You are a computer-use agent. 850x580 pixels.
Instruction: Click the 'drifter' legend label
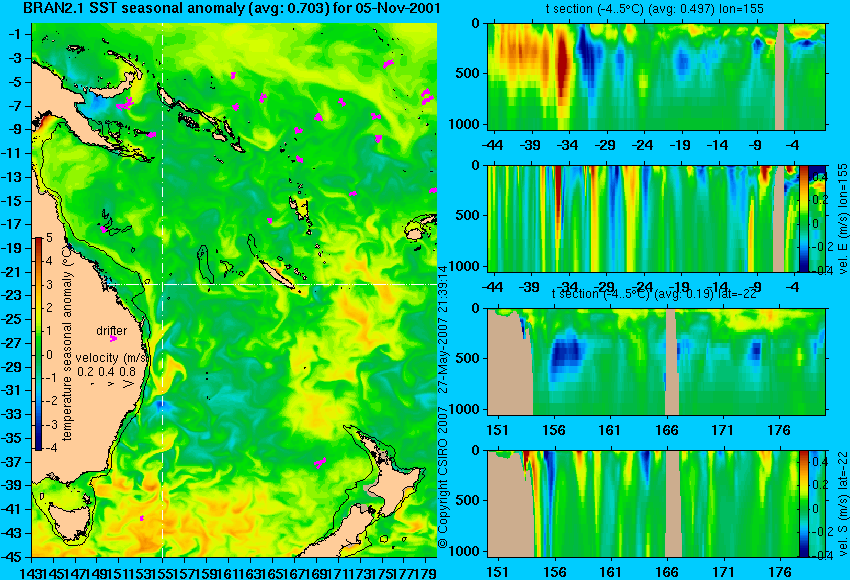coord(112,331)
